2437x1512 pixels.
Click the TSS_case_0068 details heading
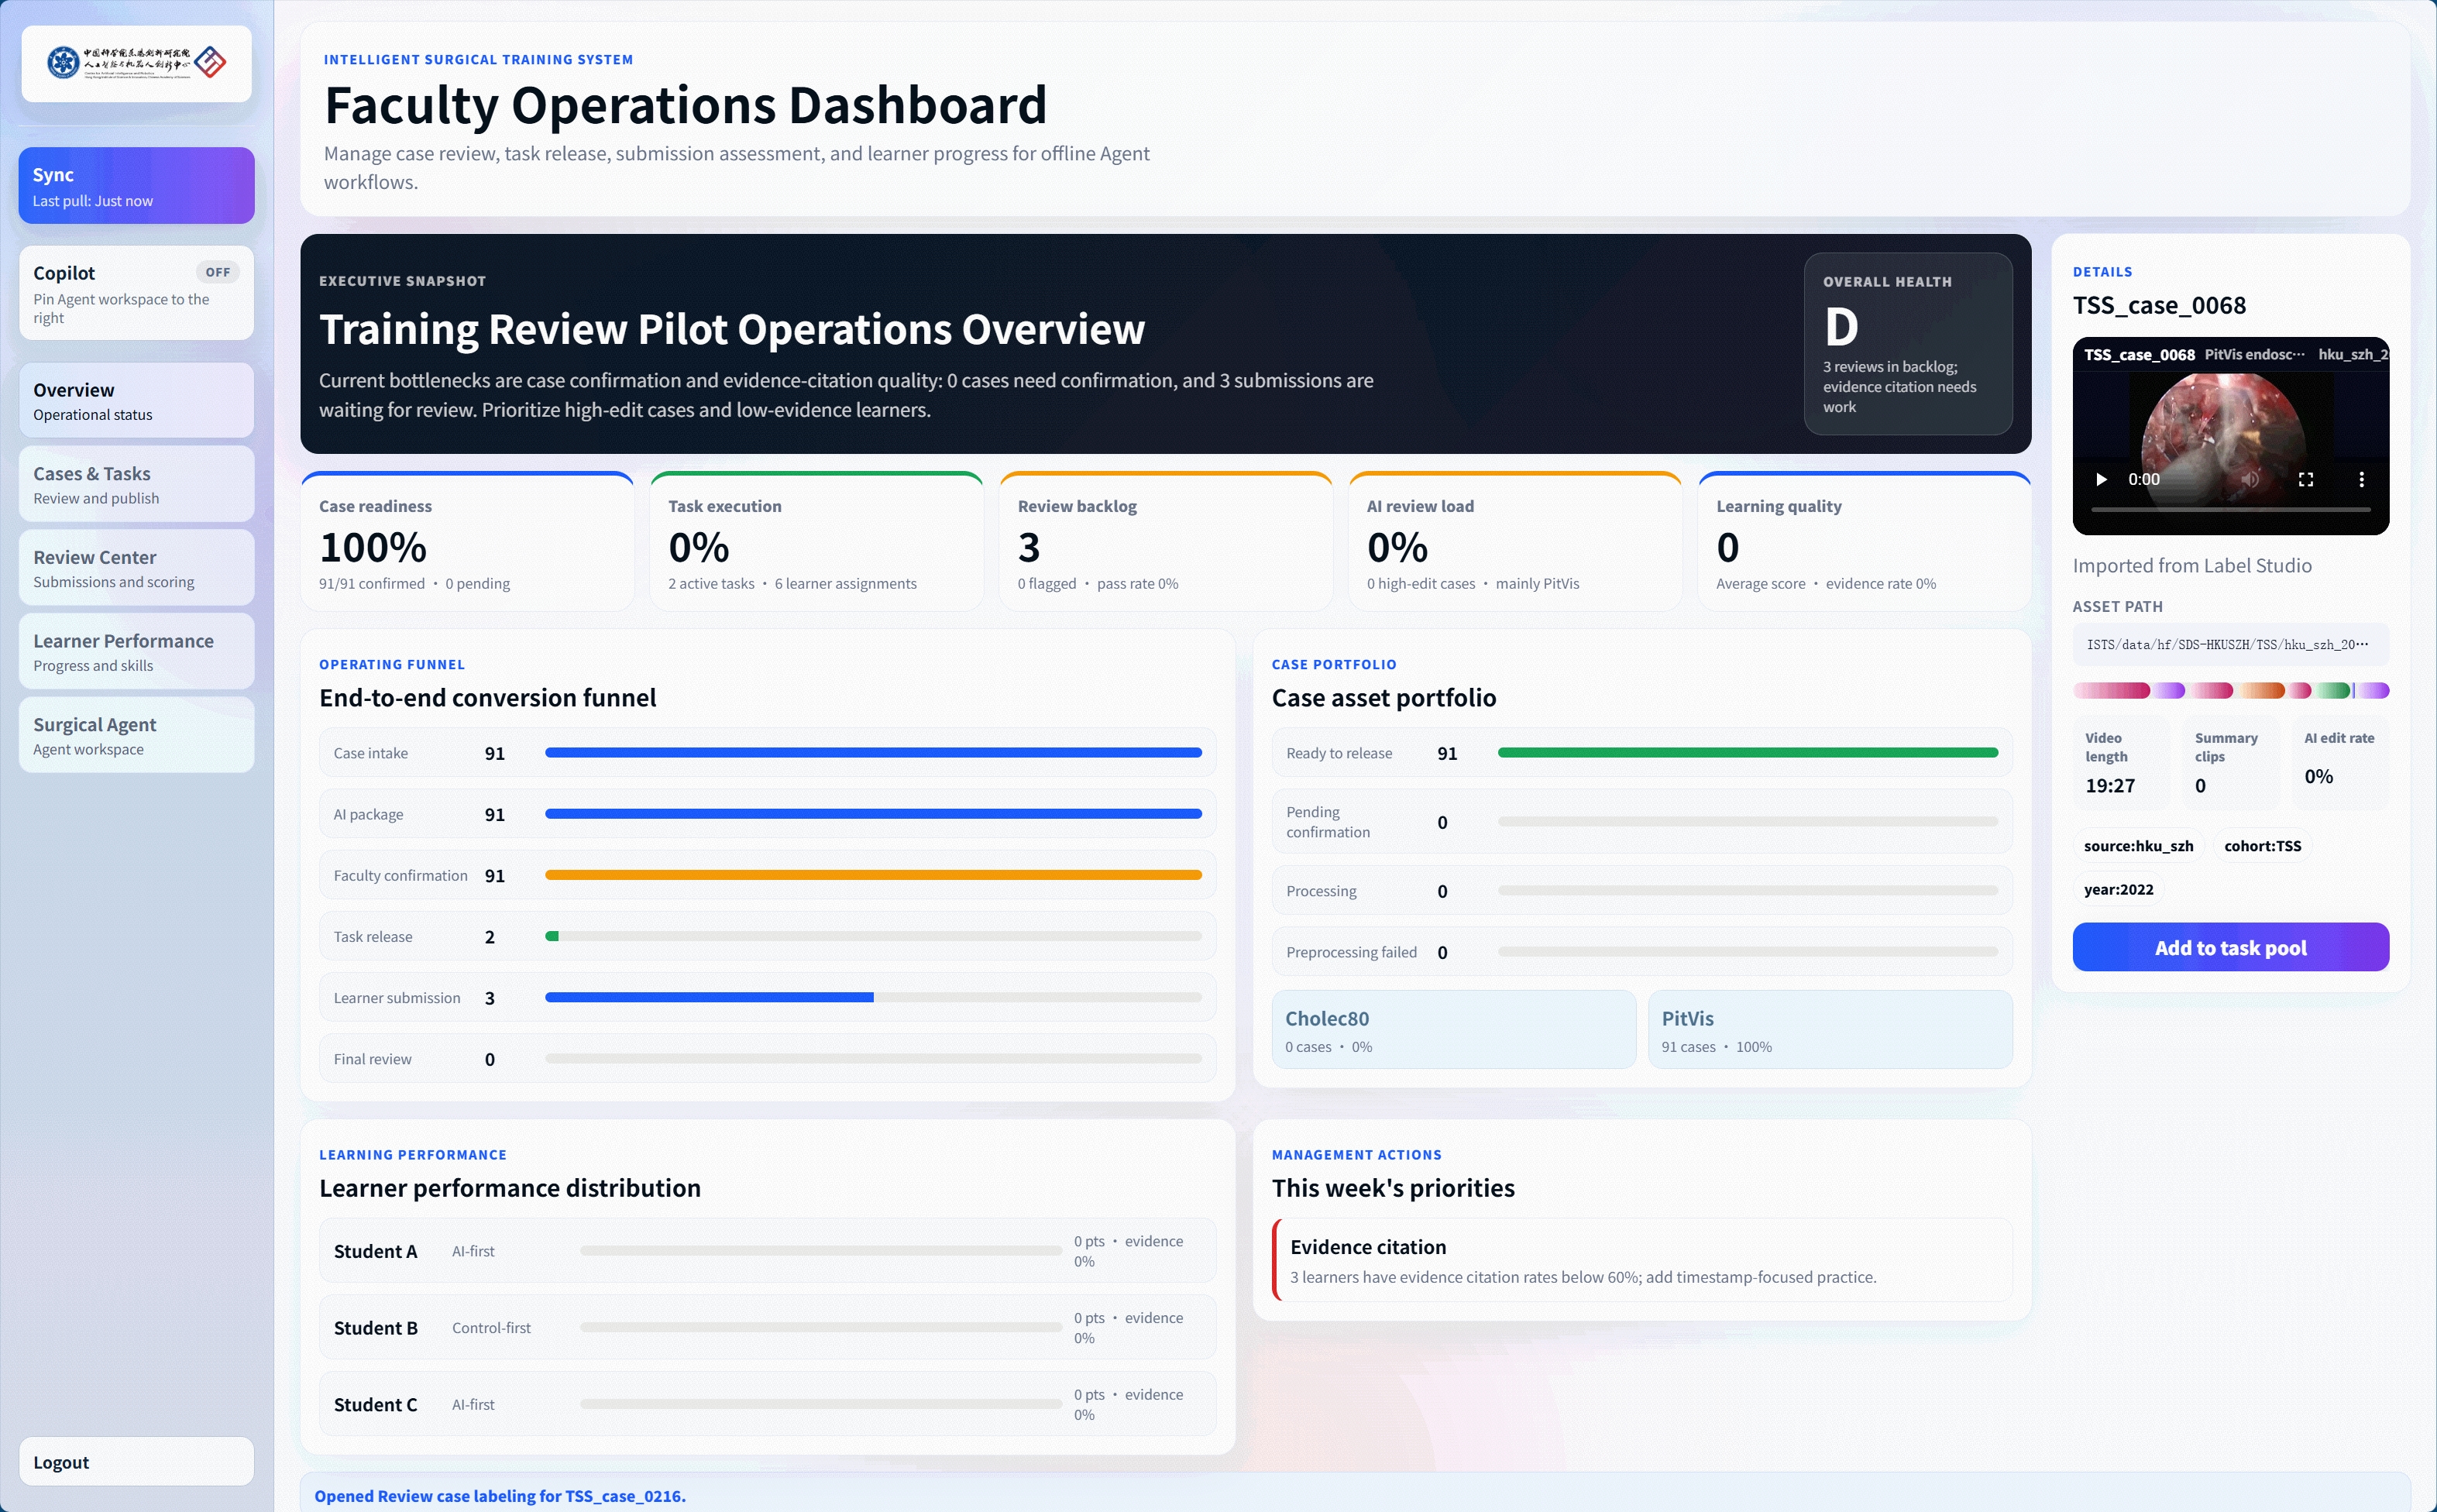pos(2159,305)
